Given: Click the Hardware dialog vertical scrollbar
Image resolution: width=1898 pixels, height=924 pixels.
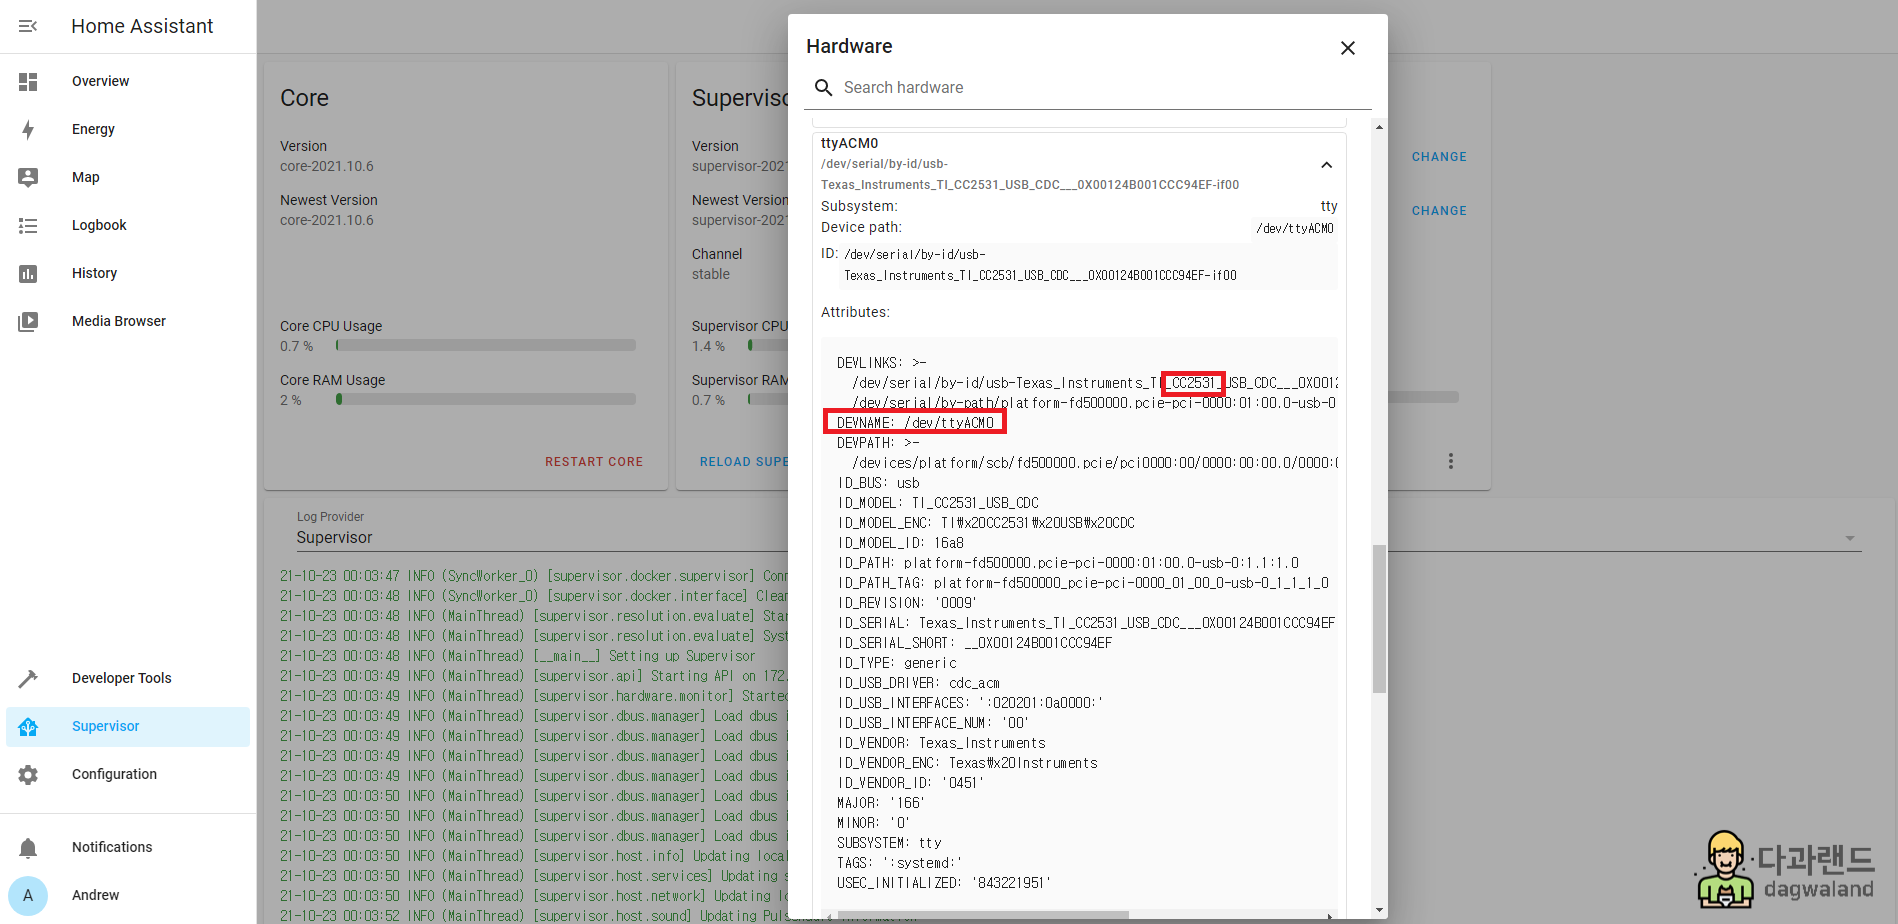Looking at the screenshot, I should pyautogui.click(x=1379, y=618).
